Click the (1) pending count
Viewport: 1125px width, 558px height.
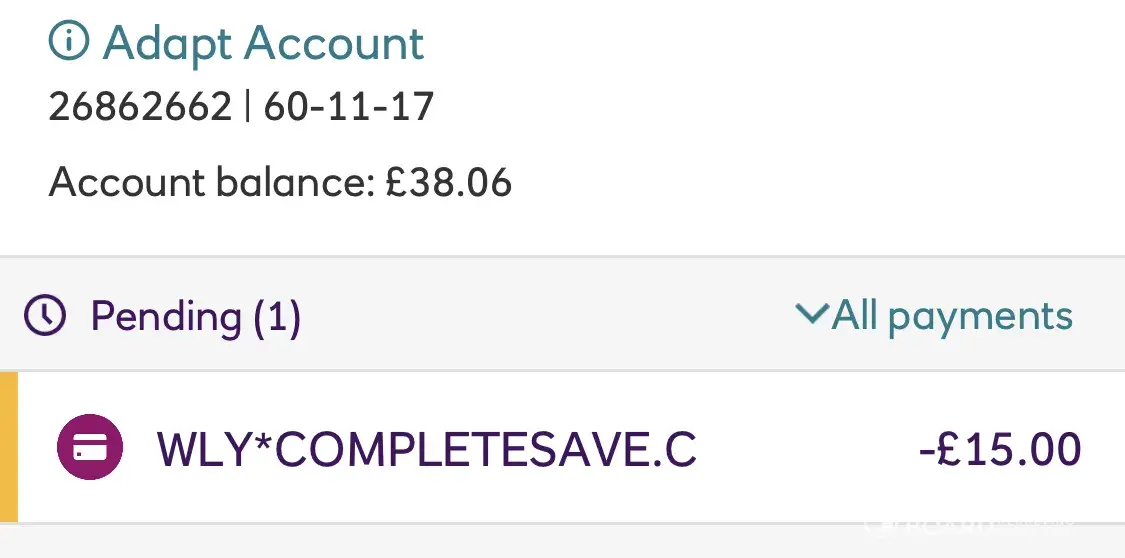pos(276,316)
